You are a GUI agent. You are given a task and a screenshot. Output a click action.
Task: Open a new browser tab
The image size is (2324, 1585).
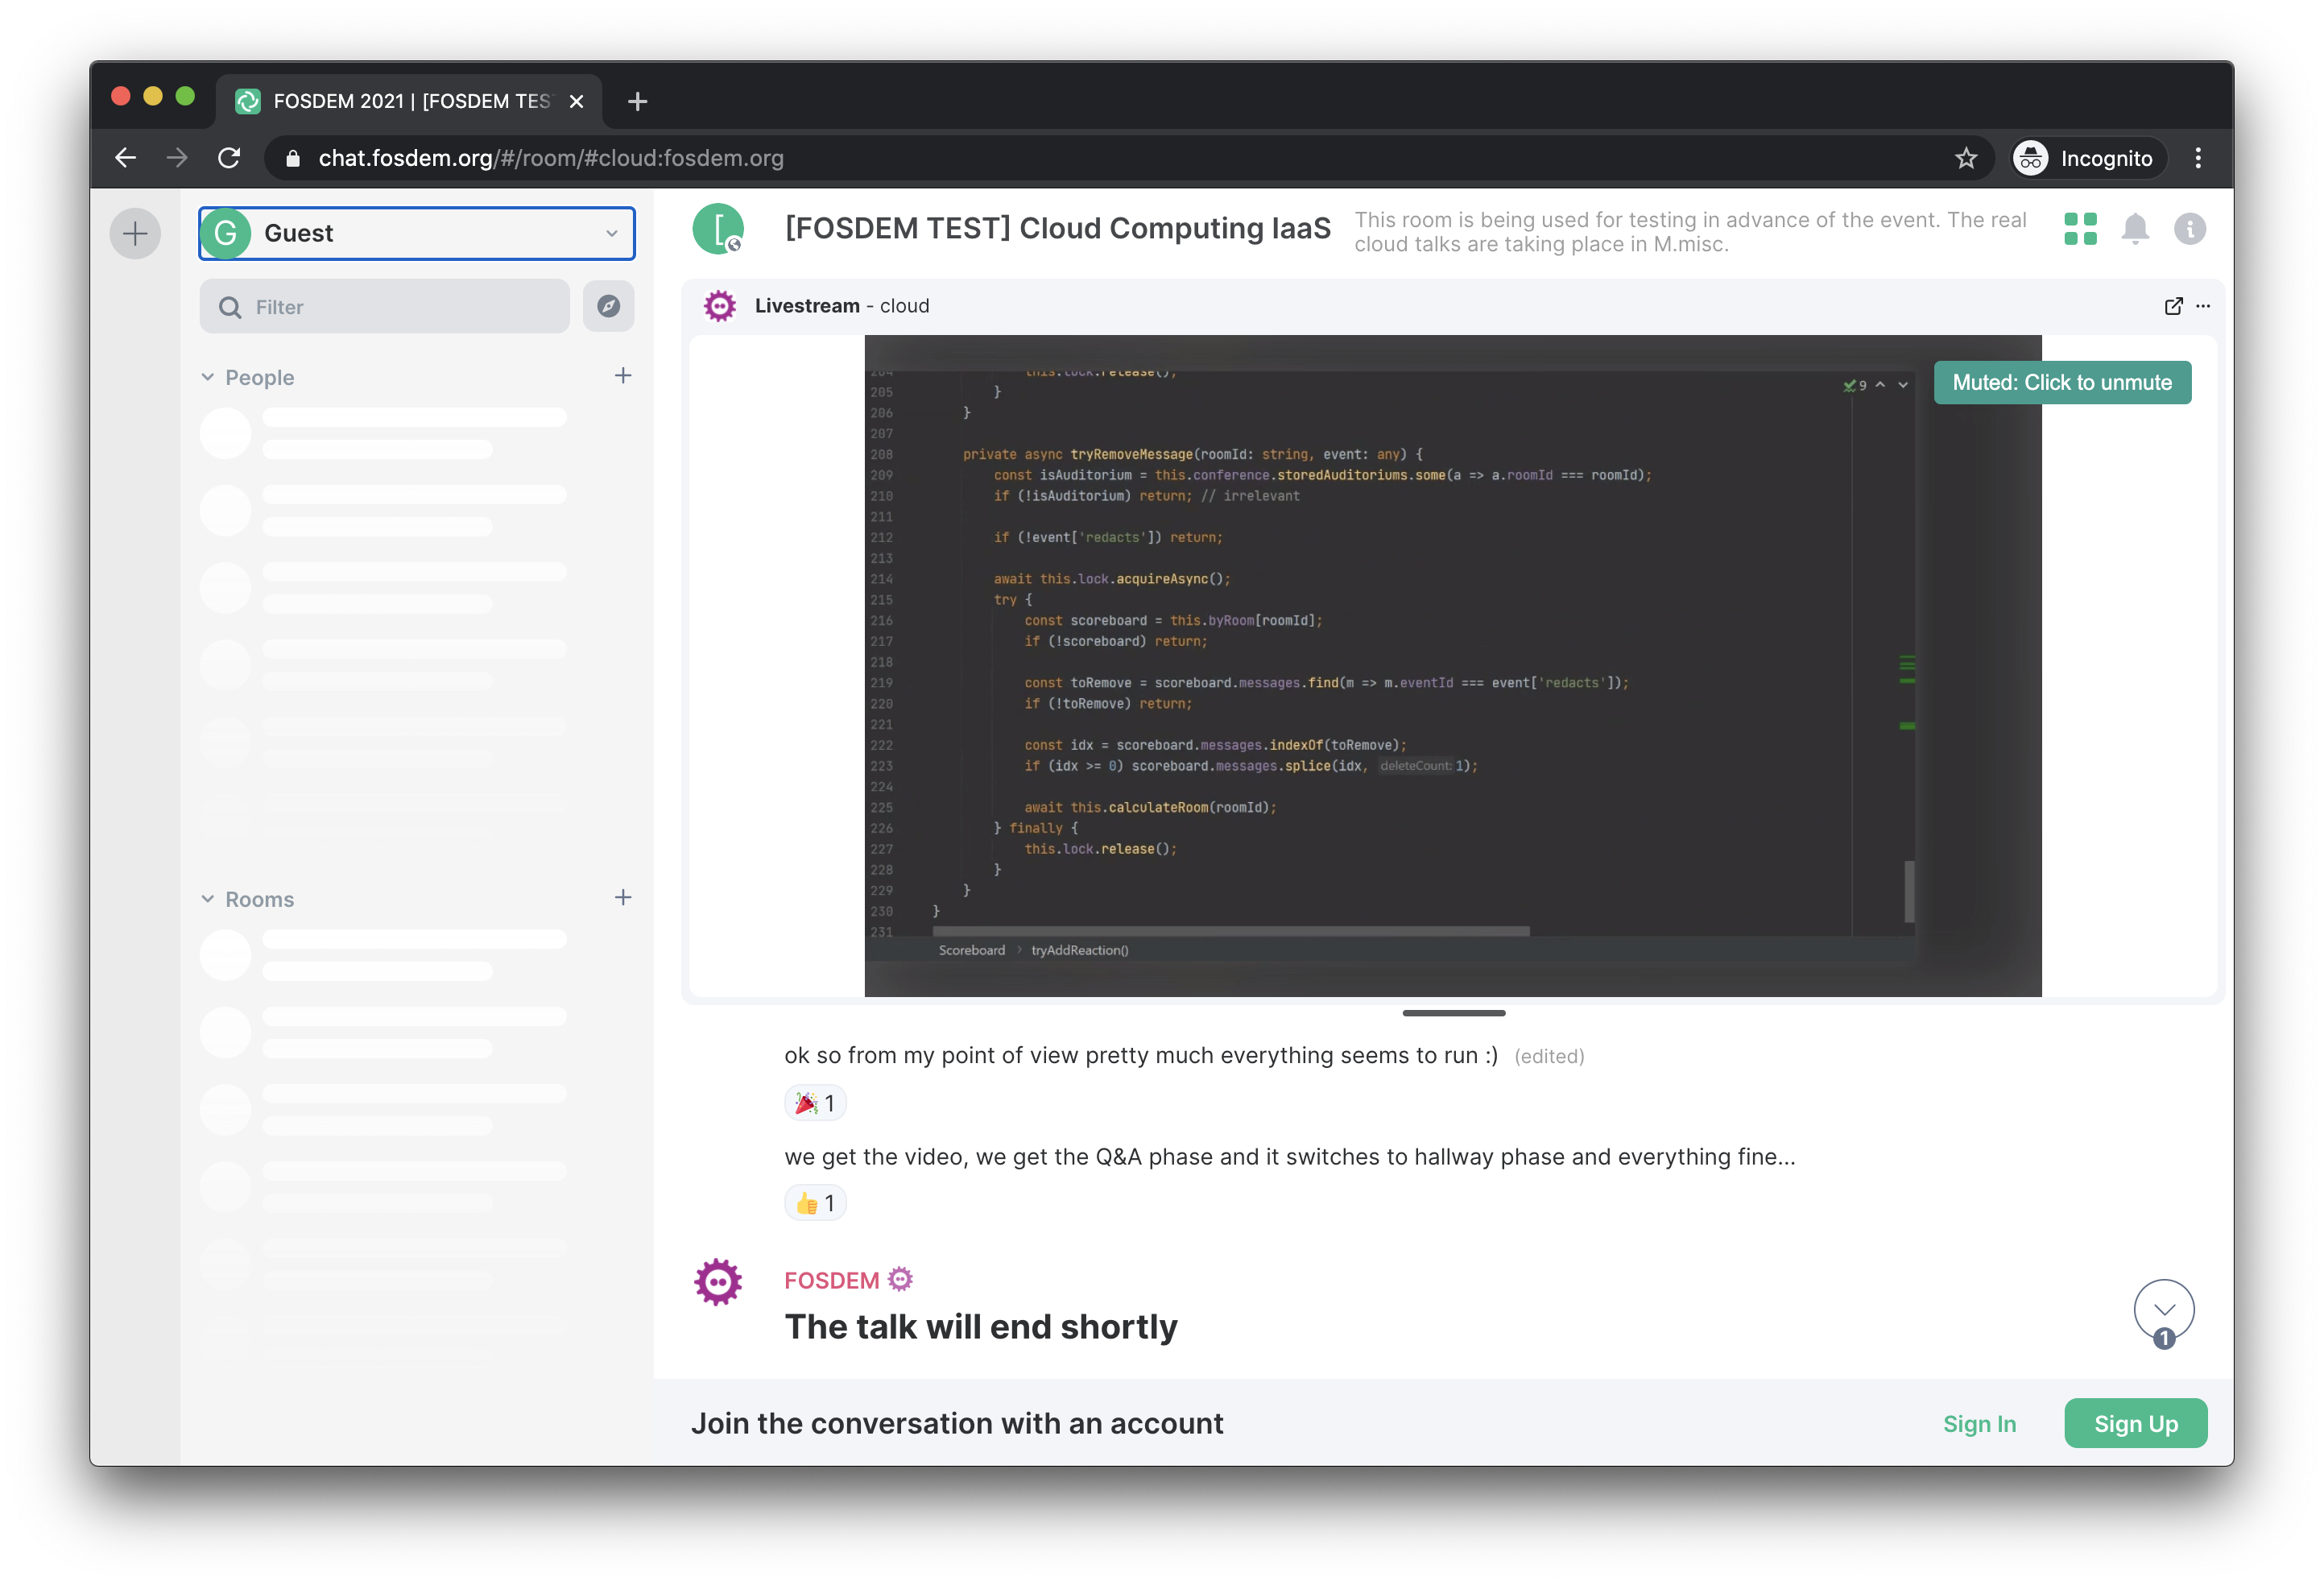637,101
